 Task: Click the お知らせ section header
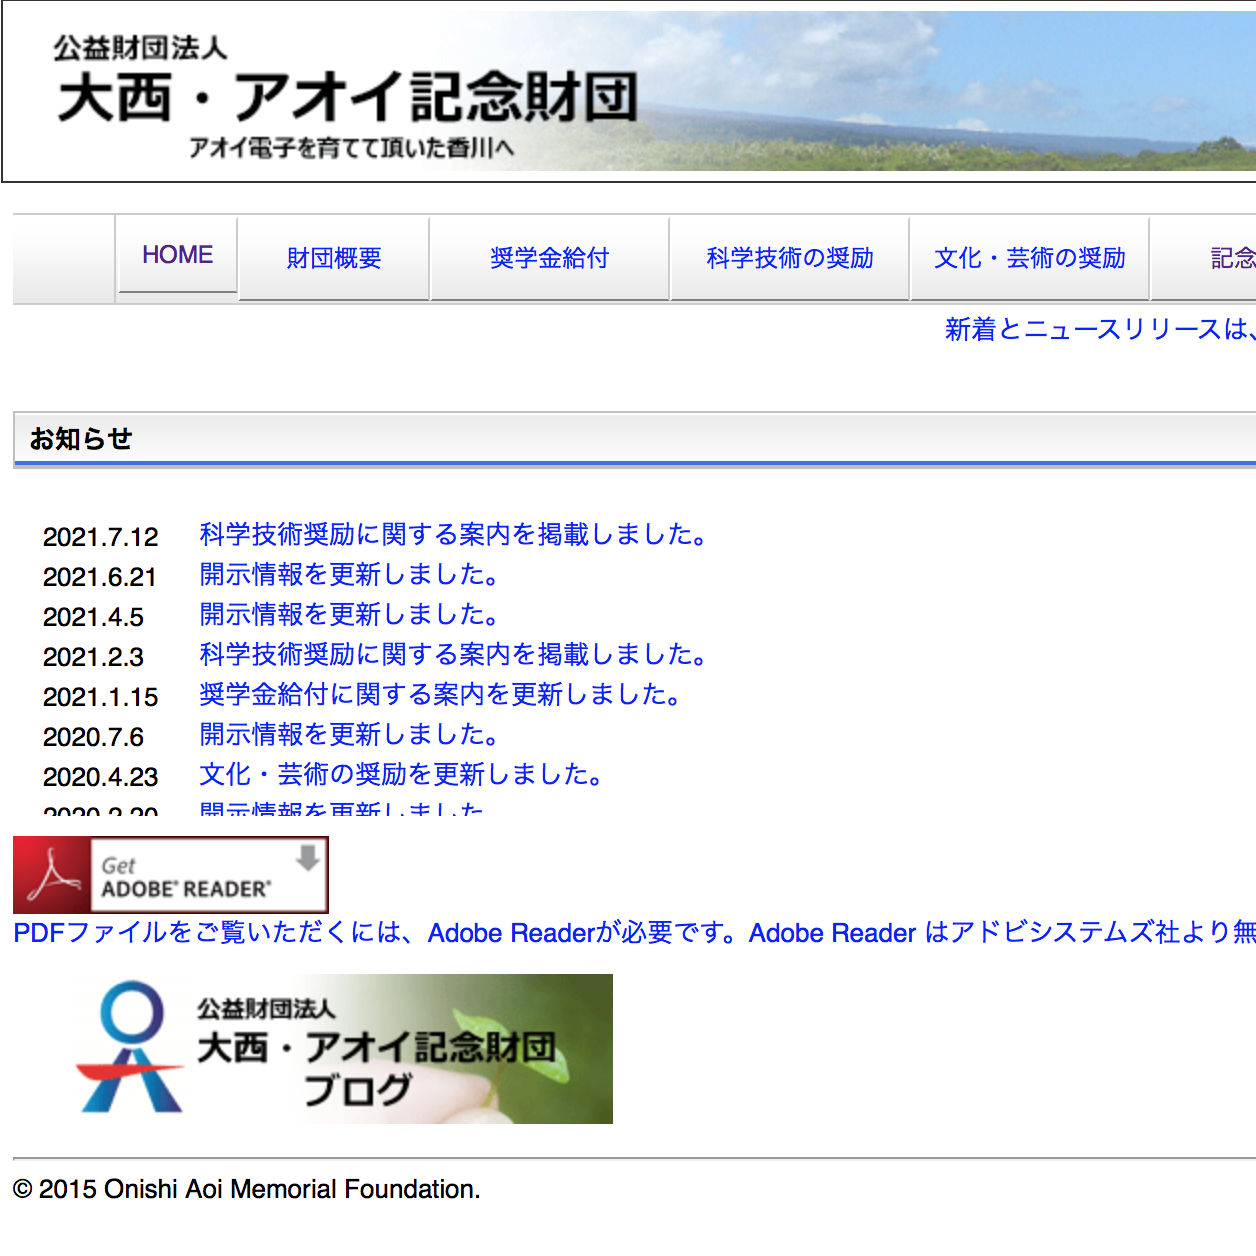(81, 439)
